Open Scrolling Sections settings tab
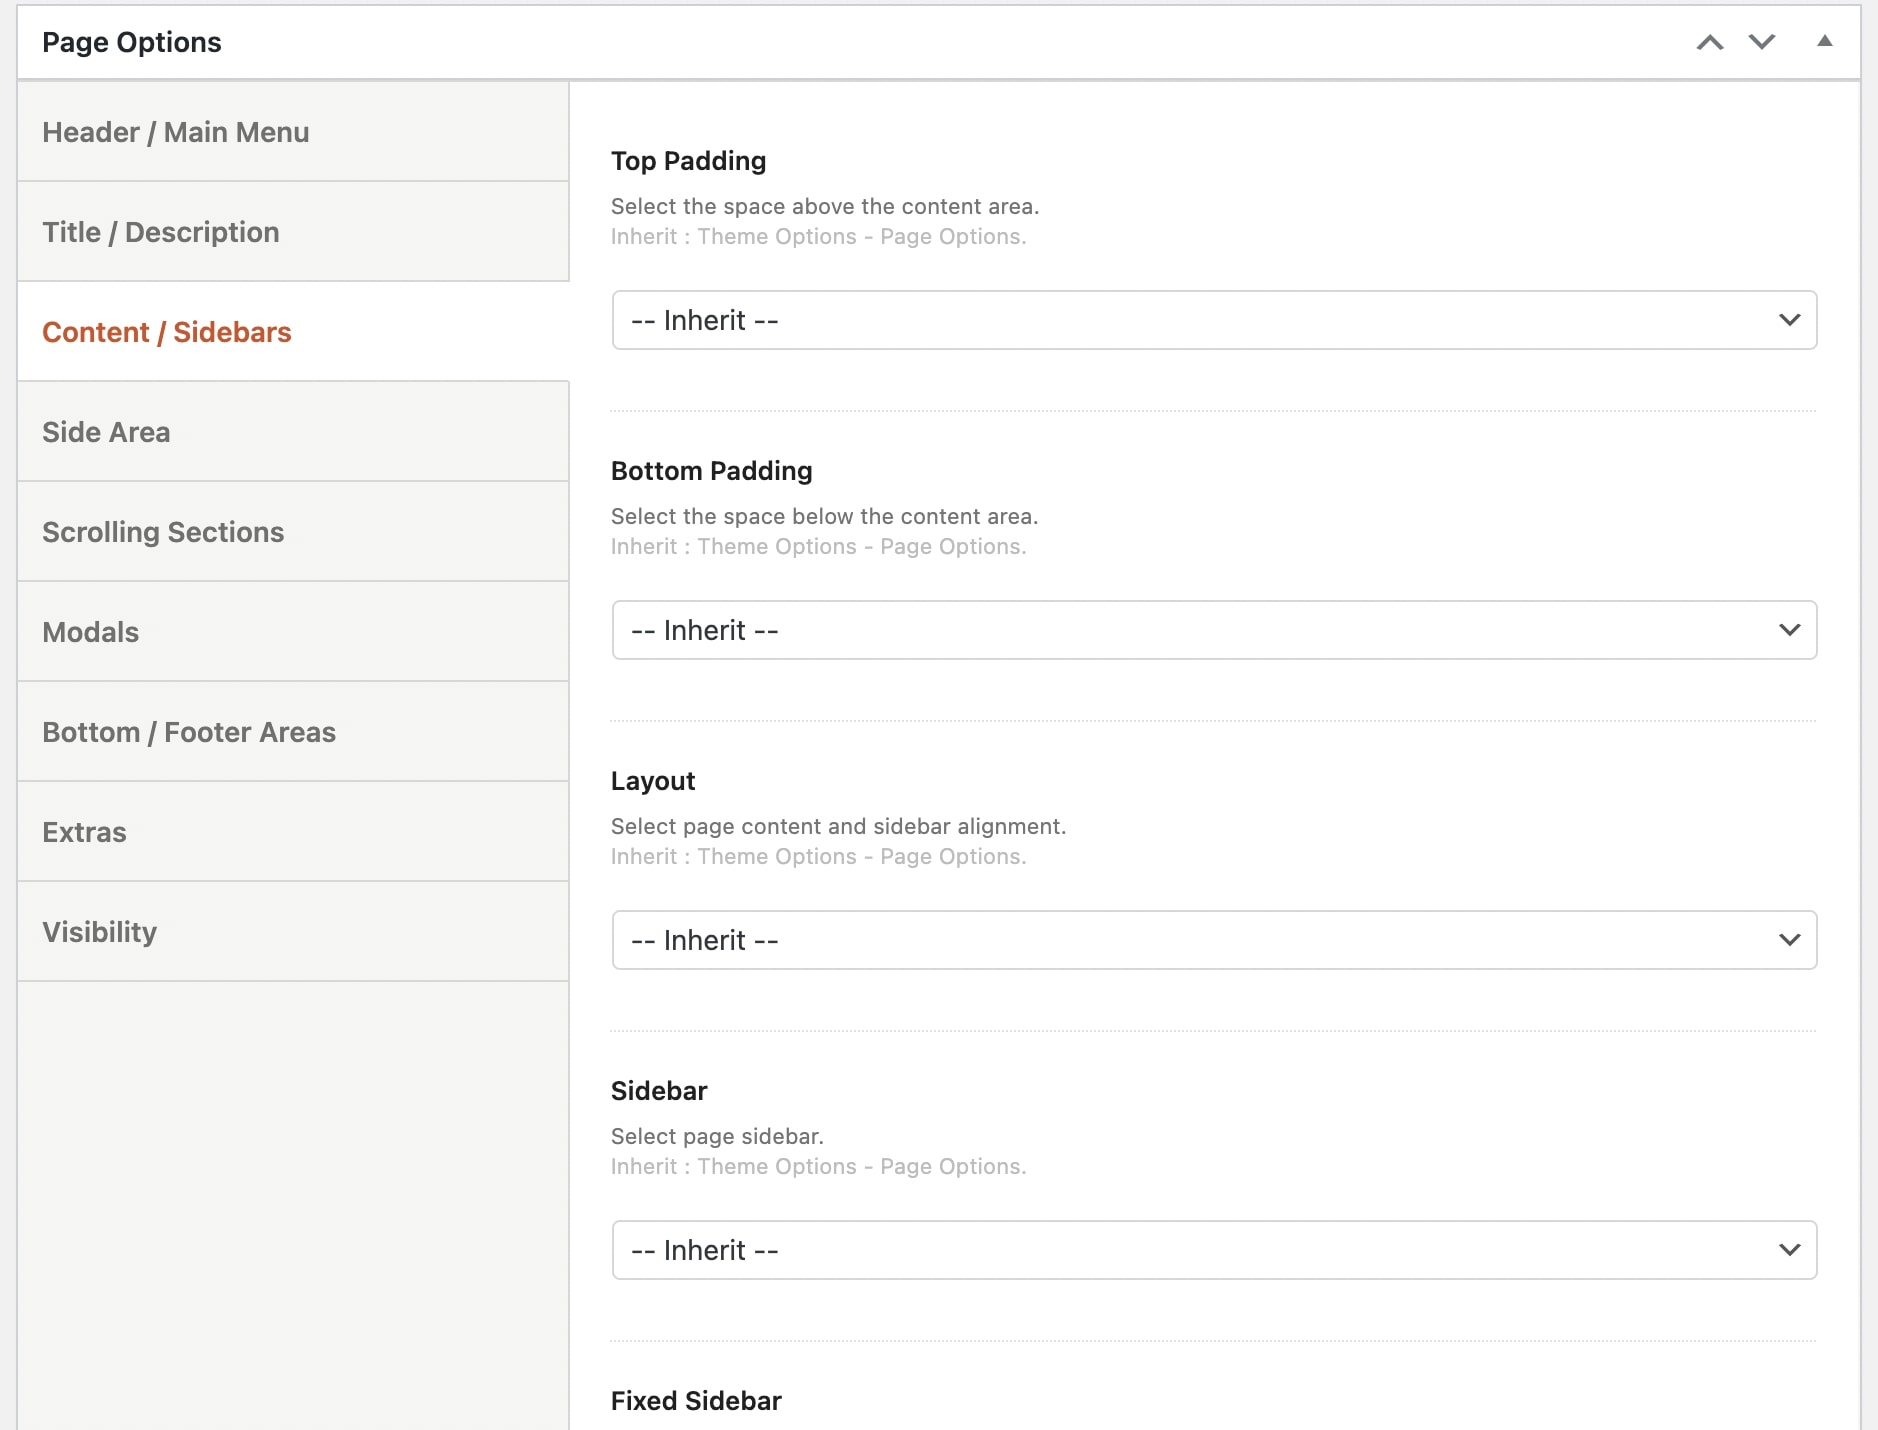Image resolution: width=1878 pixels, height=1430 pixels. [163, 532]
